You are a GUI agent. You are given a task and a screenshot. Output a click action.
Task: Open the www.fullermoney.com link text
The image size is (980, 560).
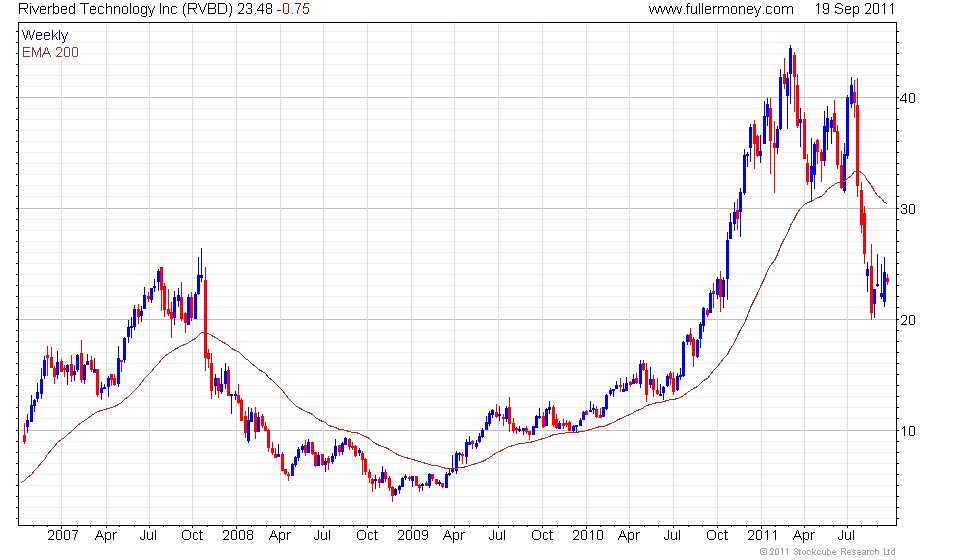(721, 9)
